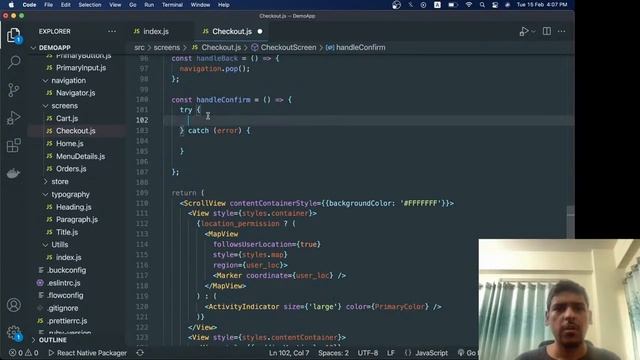This screenshot has width=640, height=360.
Task: Open the Run menu
Action: [x=149, y=5]
